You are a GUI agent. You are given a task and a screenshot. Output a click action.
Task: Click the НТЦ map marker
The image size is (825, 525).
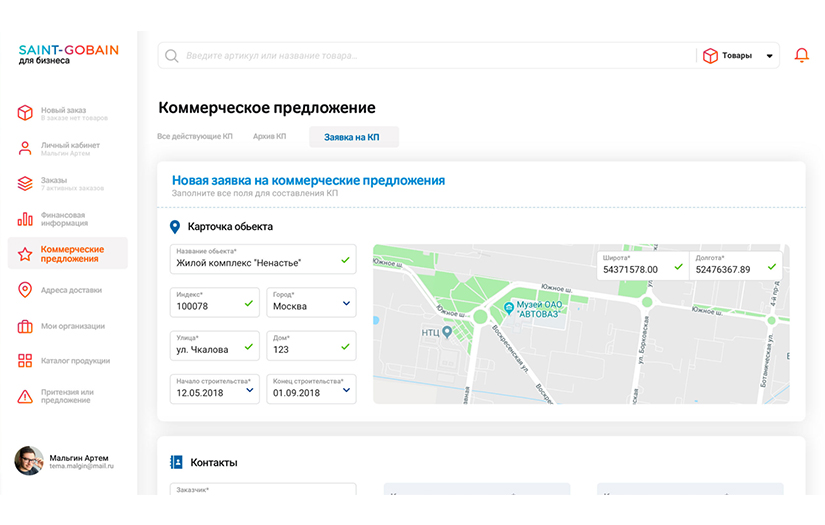coord(447,332)
